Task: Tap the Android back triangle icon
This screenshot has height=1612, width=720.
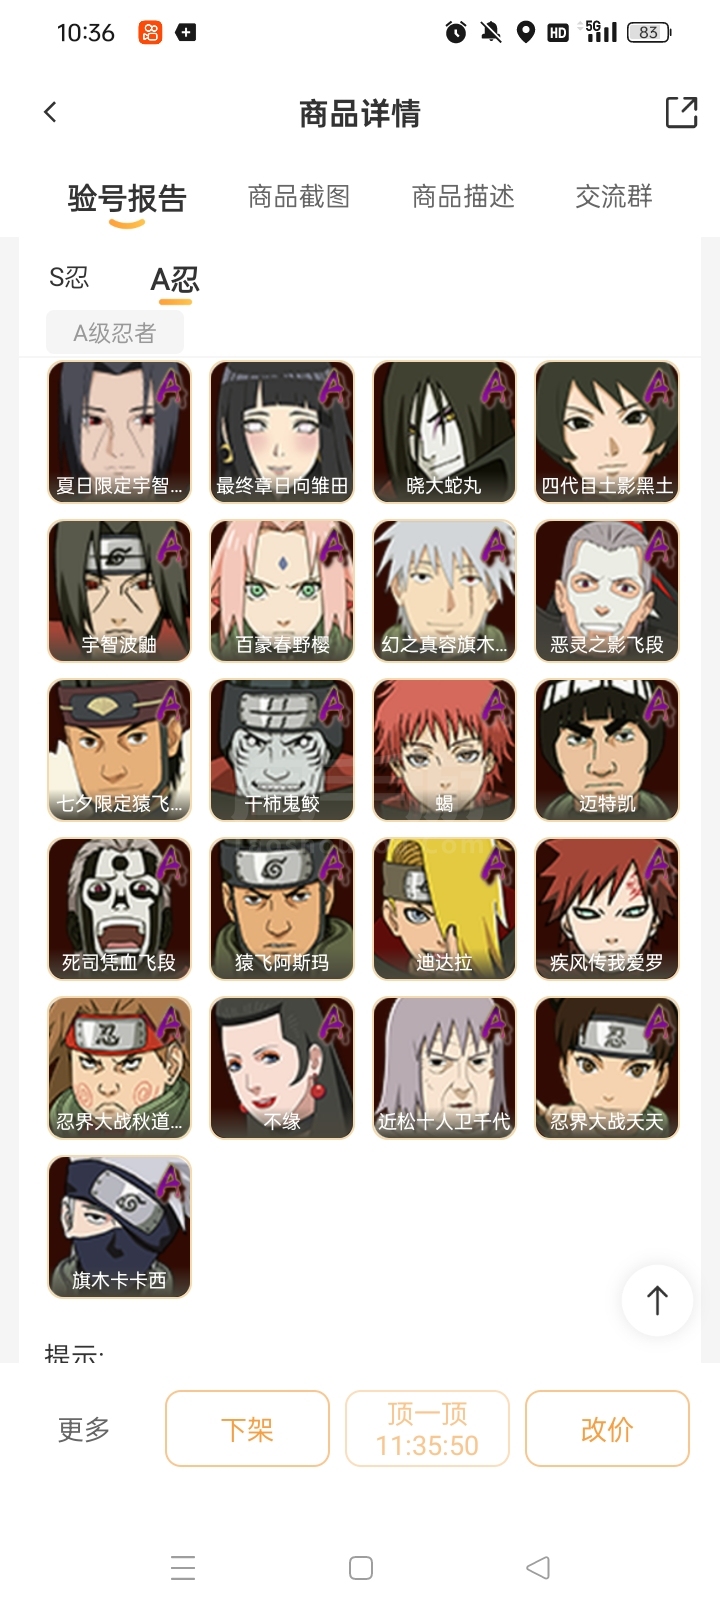Action: (538, 1567)
